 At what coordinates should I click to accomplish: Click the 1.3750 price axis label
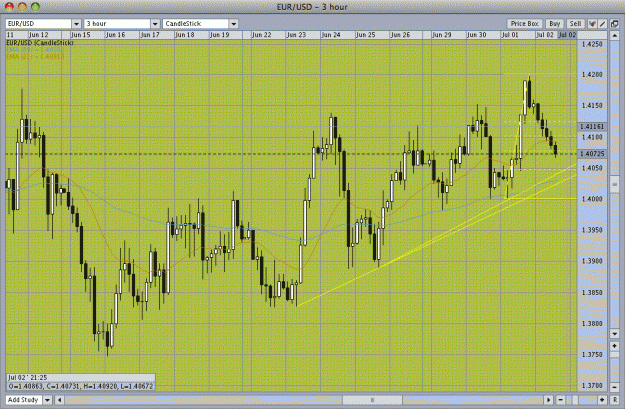click(592, 355)
